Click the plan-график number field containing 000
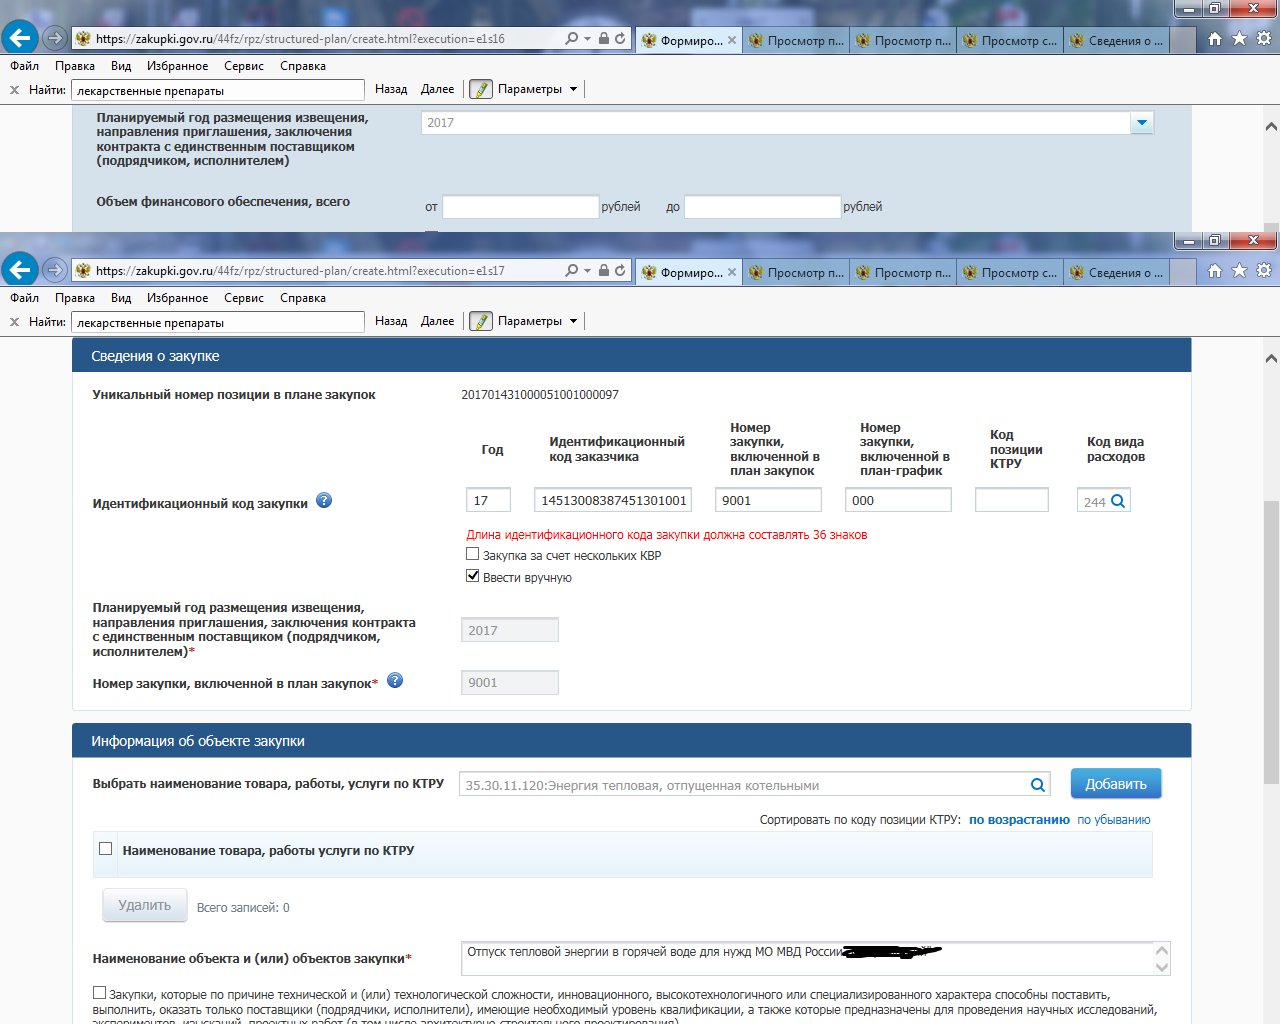 tap(898, 500)
